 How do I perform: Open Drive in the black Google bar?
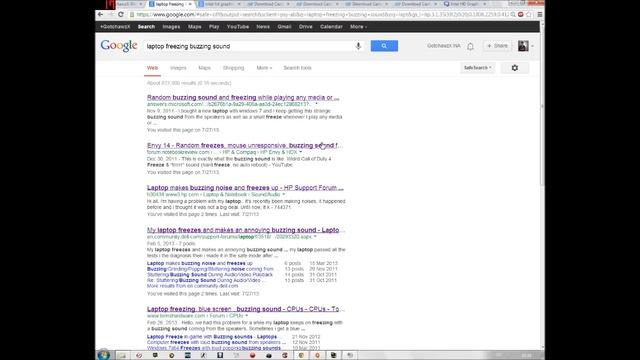[x=305, y=27]
